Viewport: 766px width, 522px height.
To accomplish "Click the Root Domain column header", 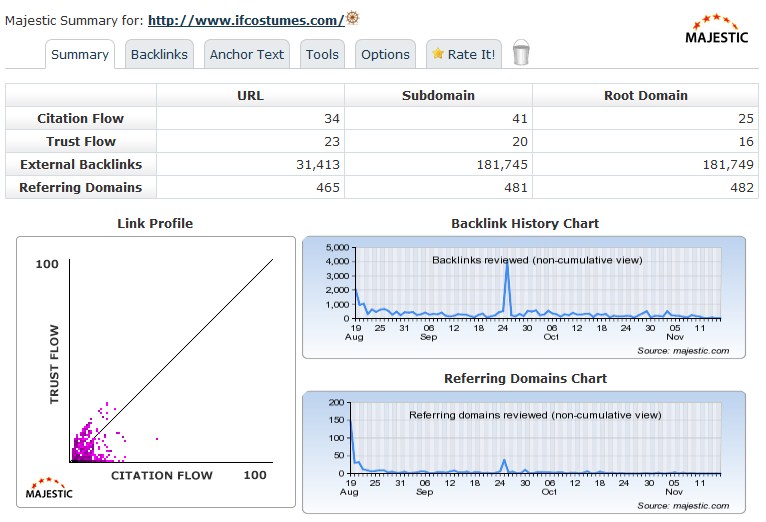I will (x=645, y=96).
